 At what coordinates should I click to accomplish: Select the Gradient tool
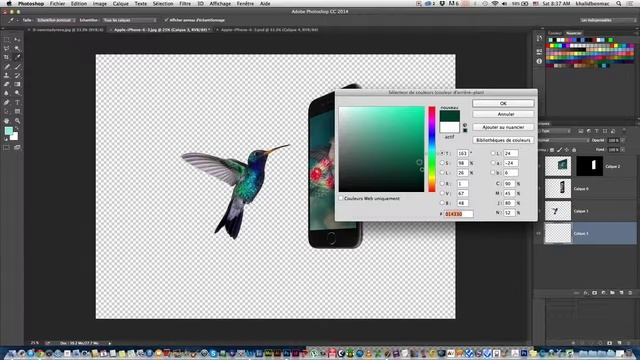[x=17, y=84]
